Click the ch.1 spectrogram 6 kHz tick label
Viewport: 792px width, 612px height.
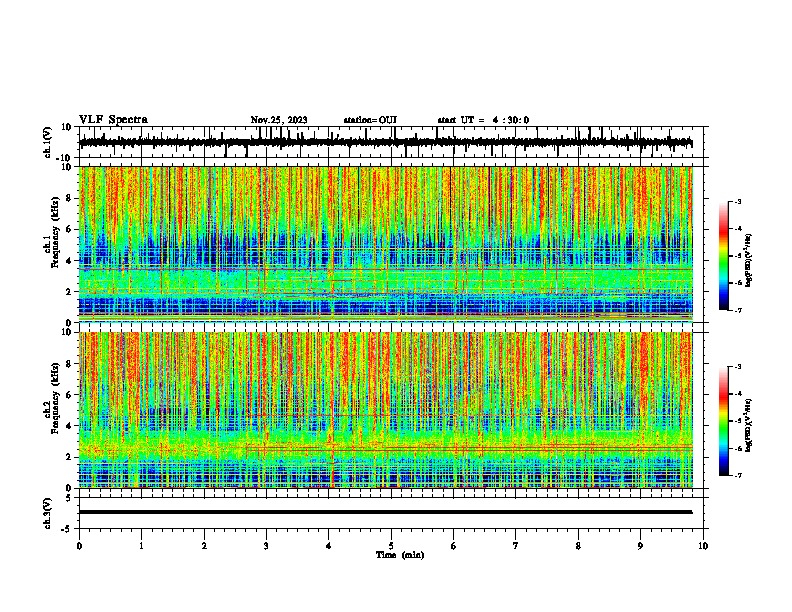(x=69, y=229)
